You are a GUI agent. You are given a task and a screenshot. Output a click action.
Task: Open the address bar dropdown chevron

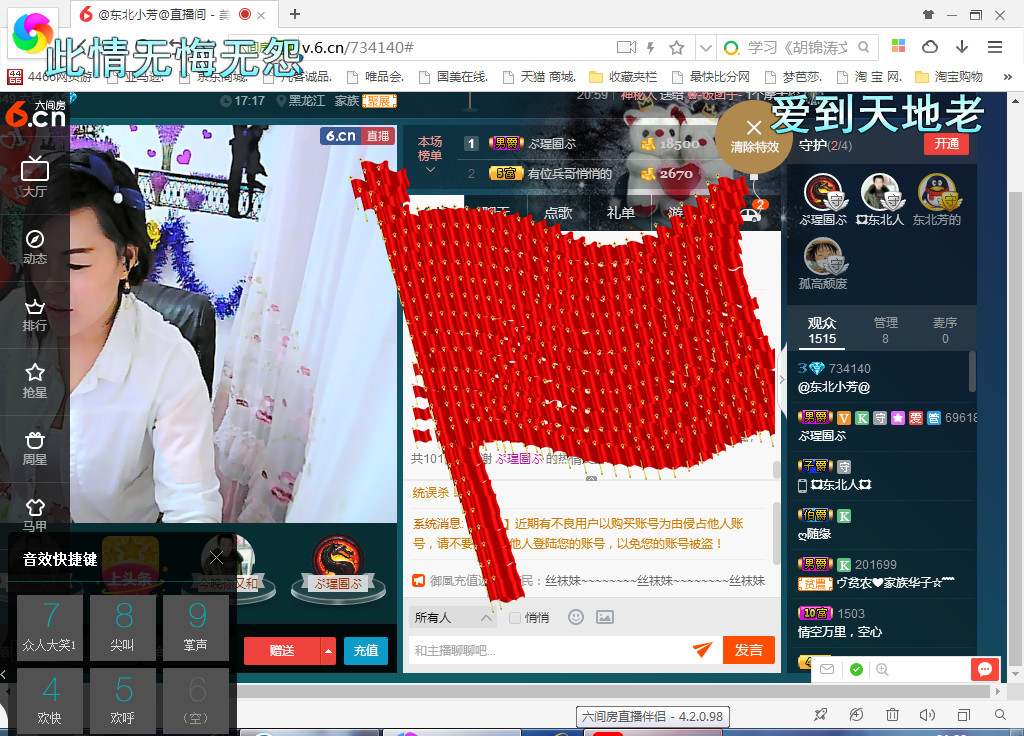pyautogui.click(x=705, y=48)
